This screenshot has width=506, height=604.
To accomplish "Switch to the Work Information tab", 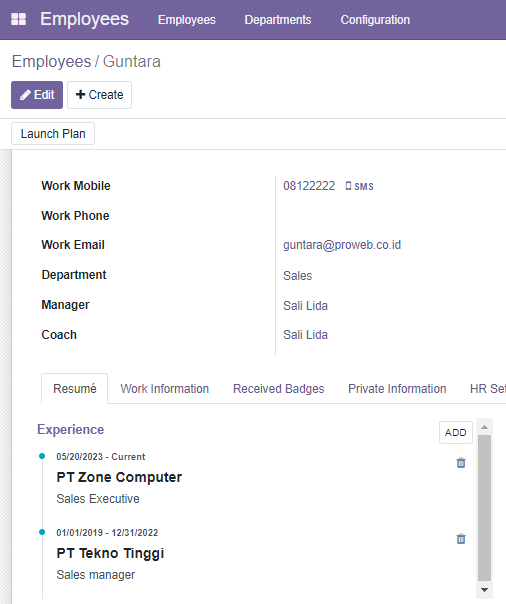I will 164,389.
